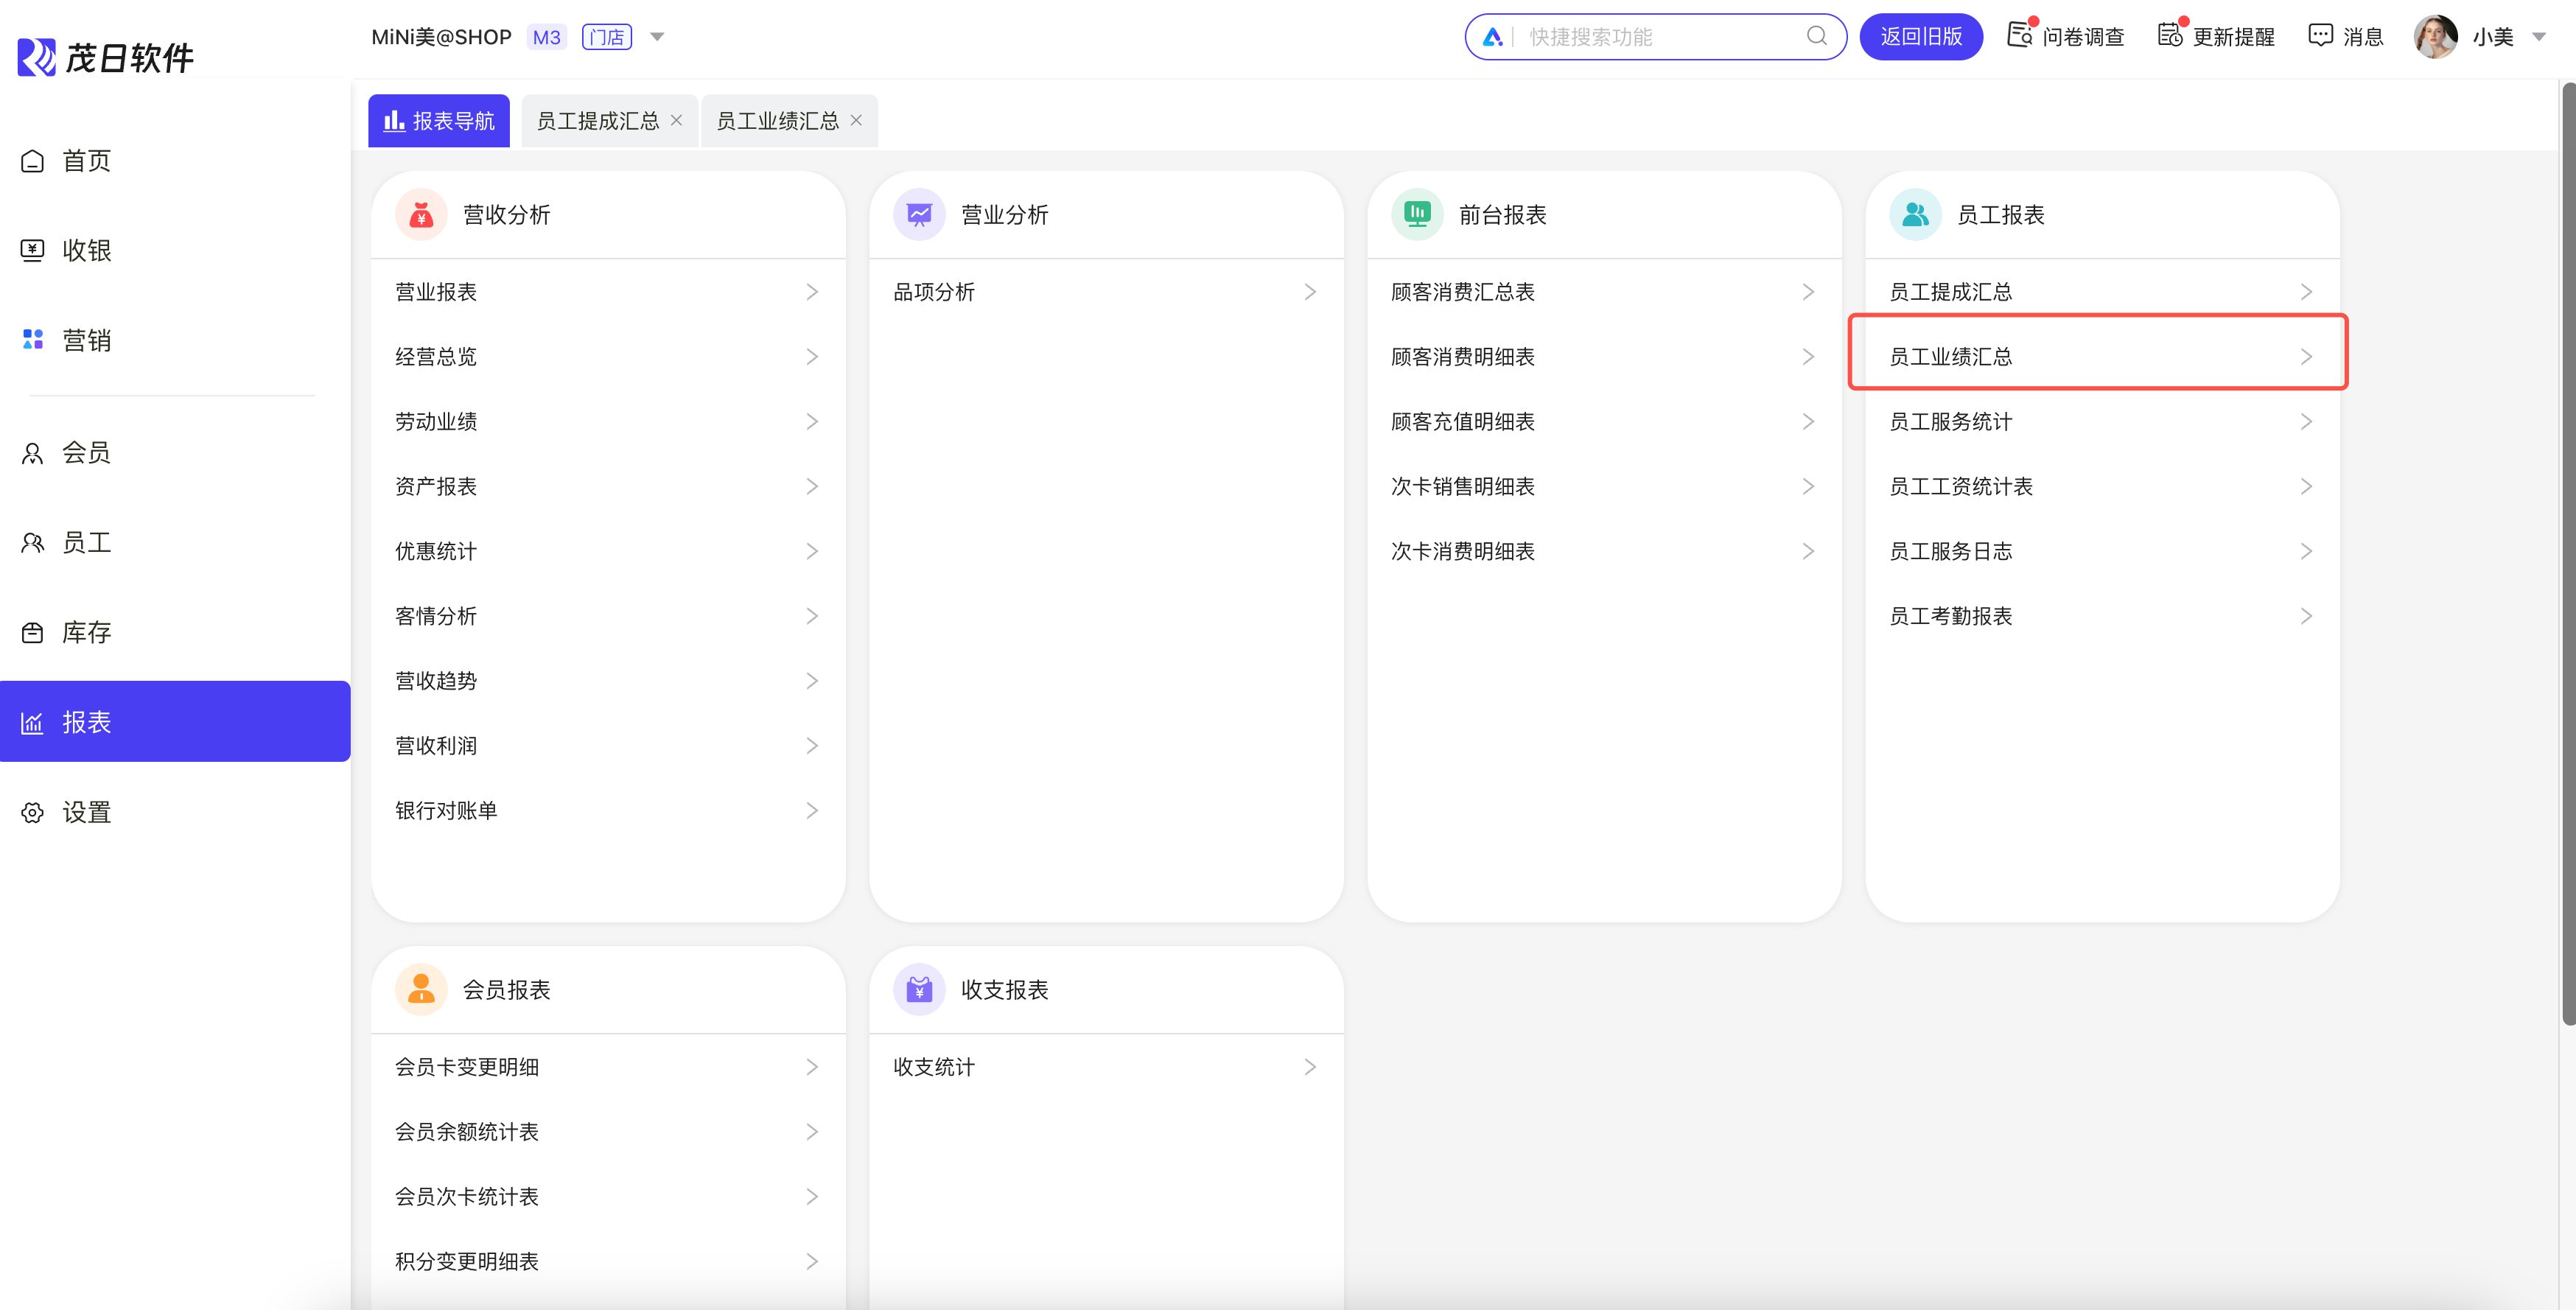Click the 茂日软件 logo
Screen dimensions: 2576x1310
106,57
